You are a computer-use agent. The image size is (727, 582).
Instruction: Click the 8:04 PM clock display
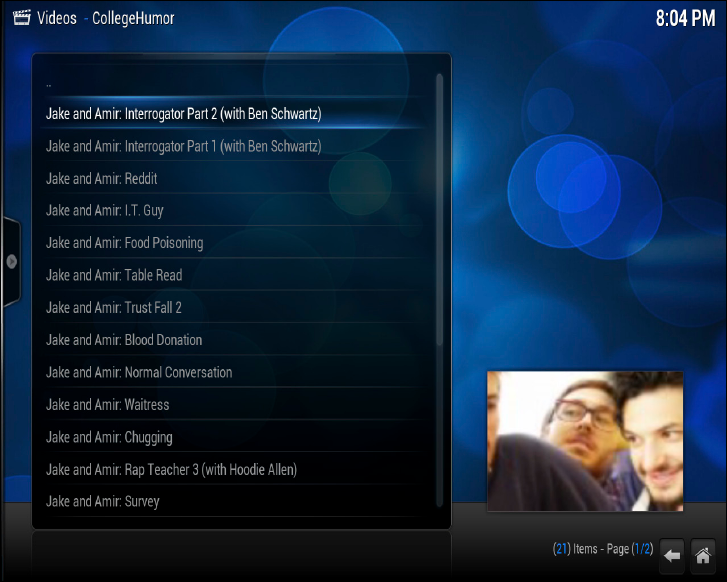[x=685, y=19]
